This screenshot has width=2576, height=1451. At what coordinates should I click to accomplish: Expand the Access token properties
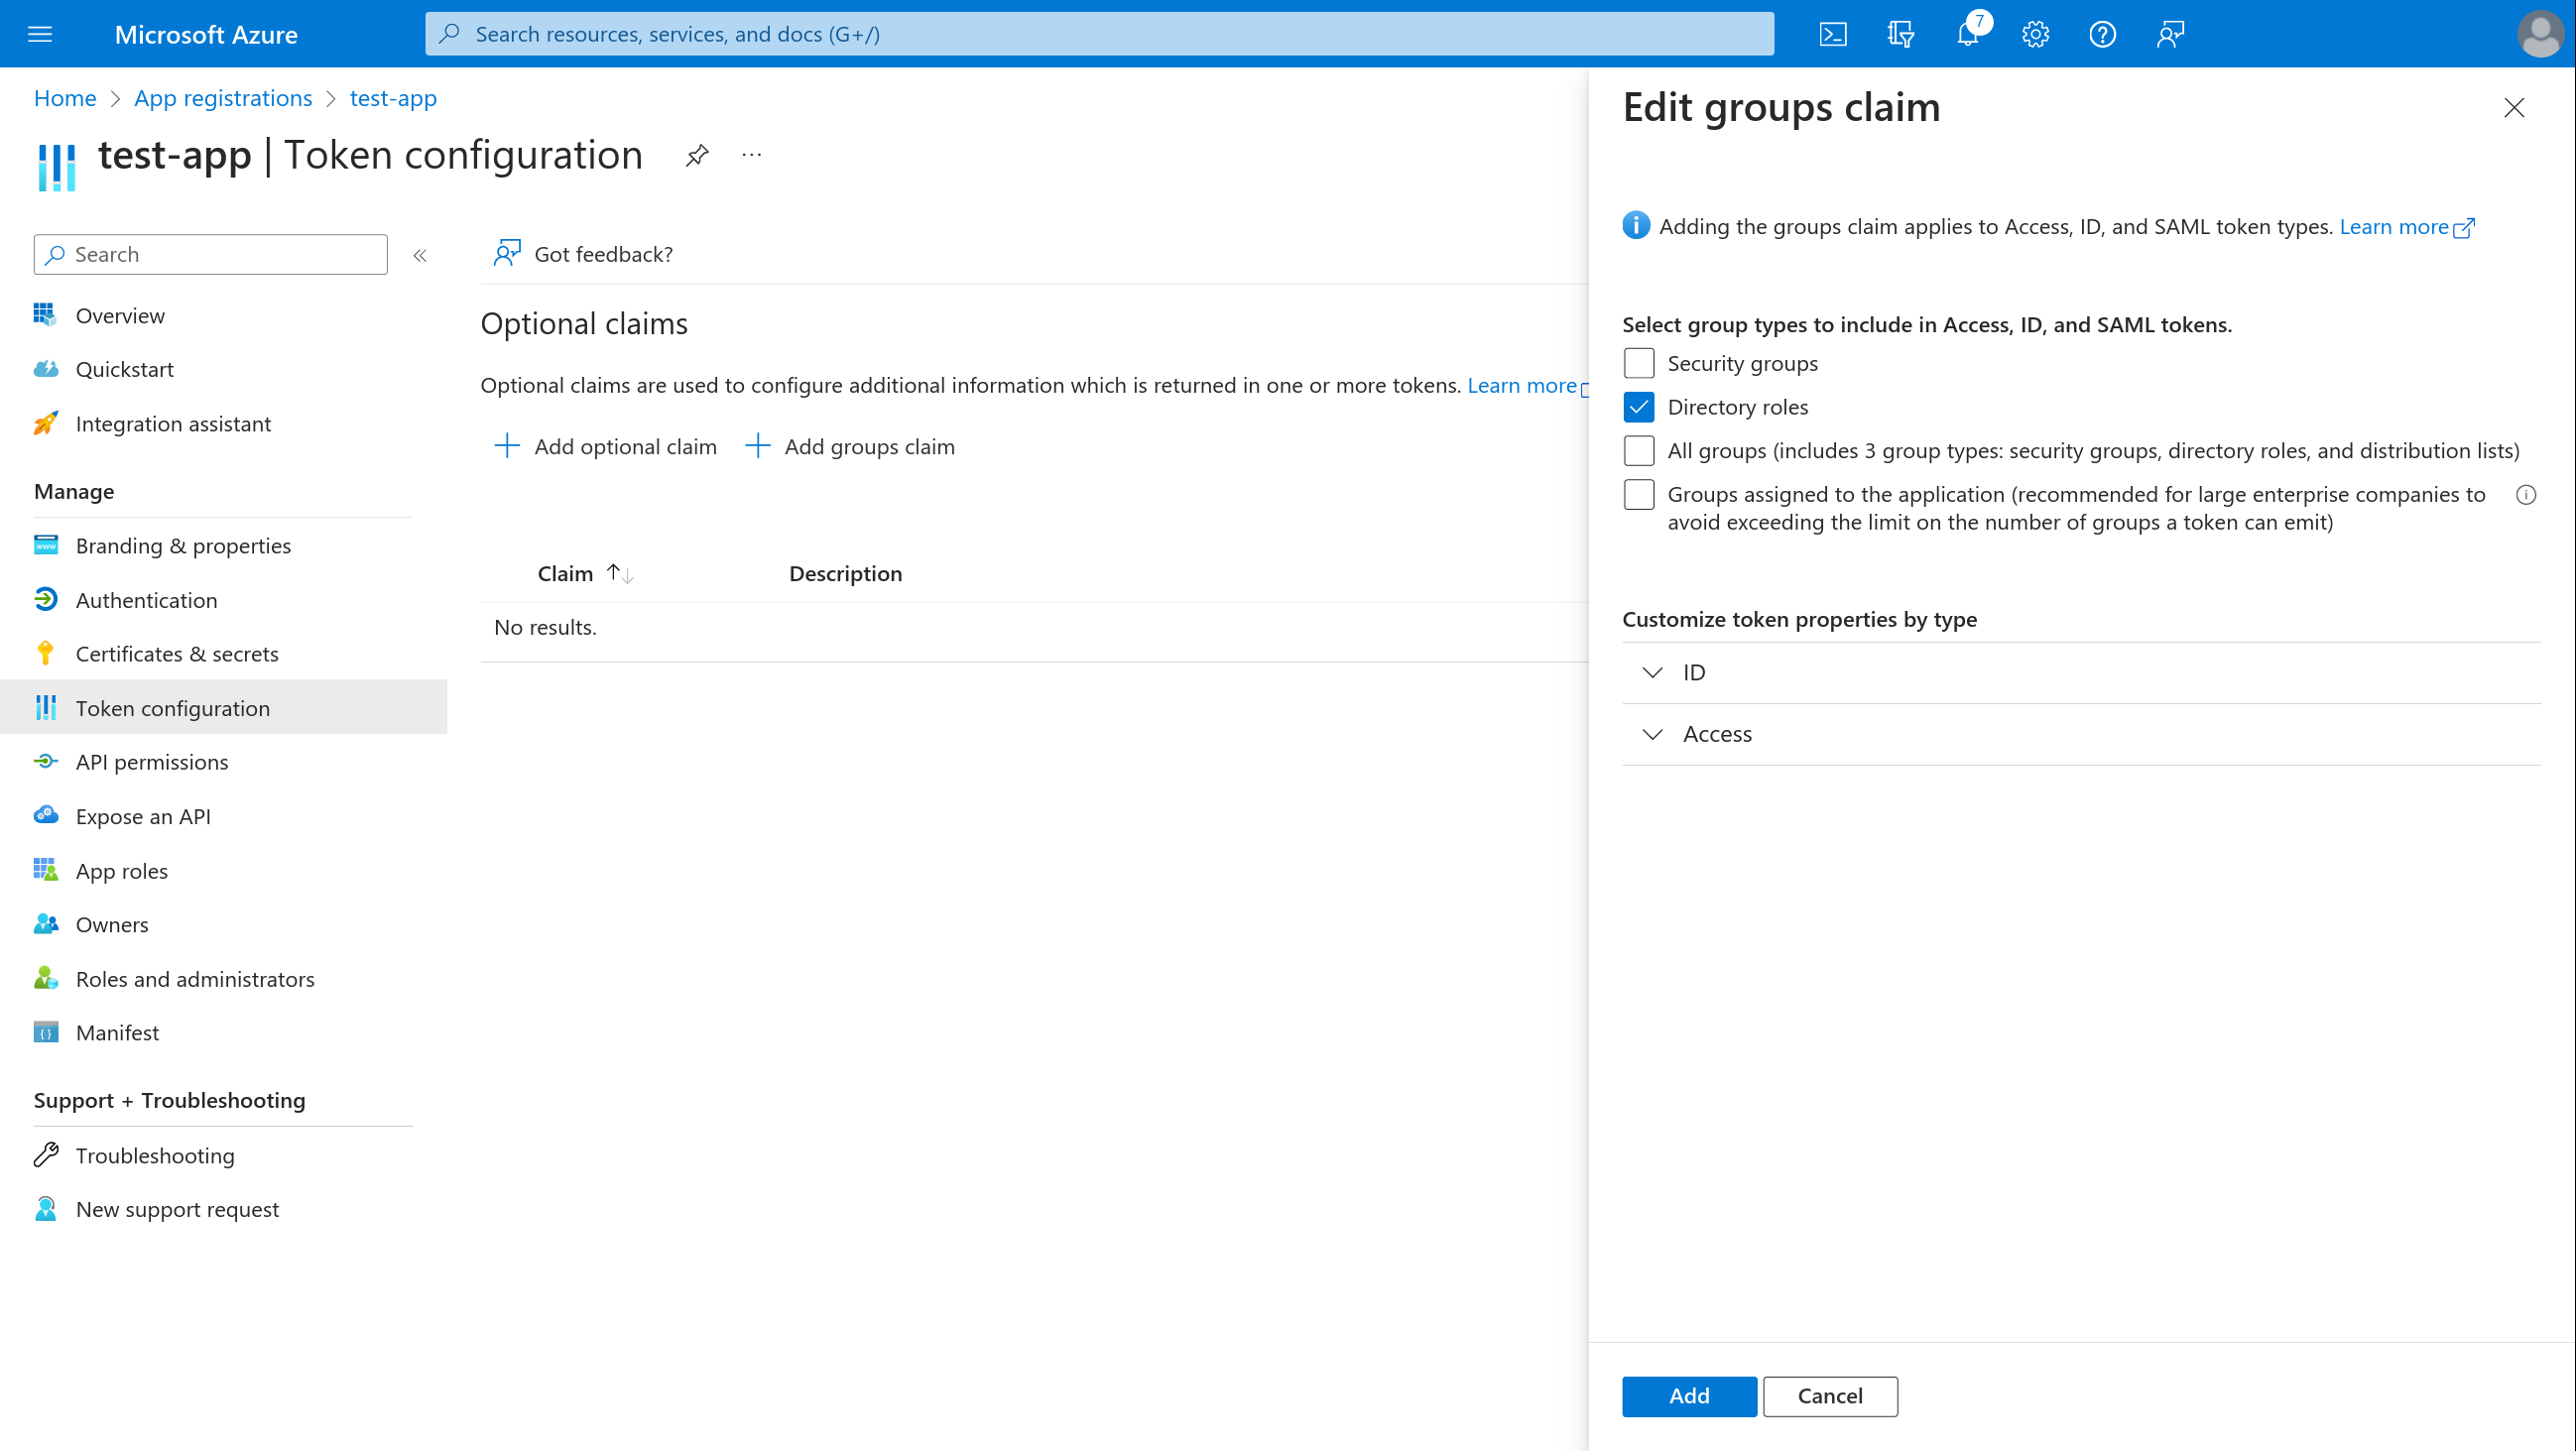[1652, 733]
